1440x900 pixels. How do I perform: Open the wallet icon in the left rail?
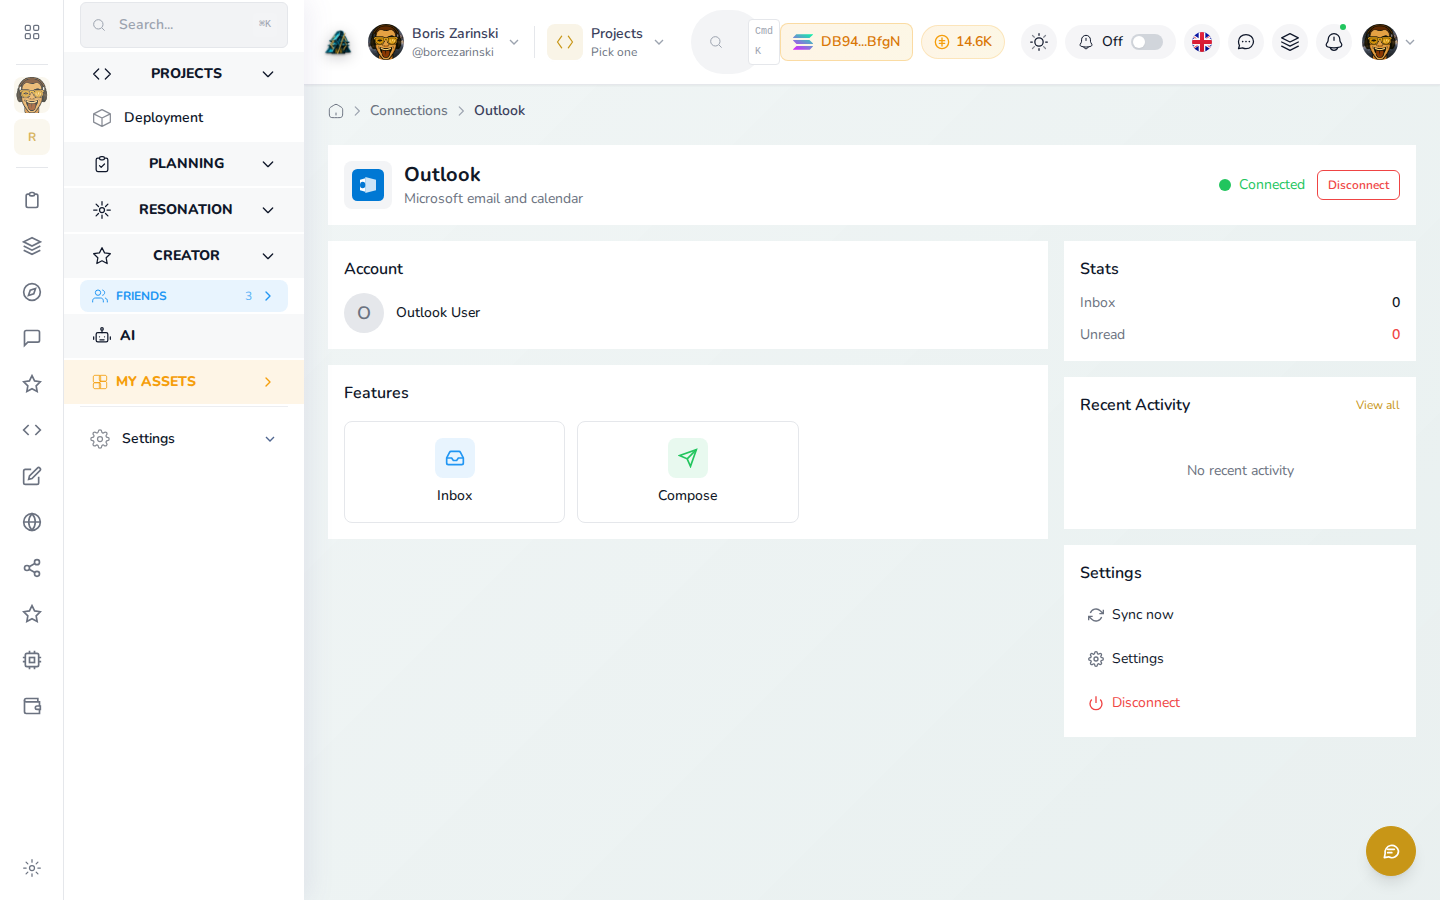click(x=32, y=706)
